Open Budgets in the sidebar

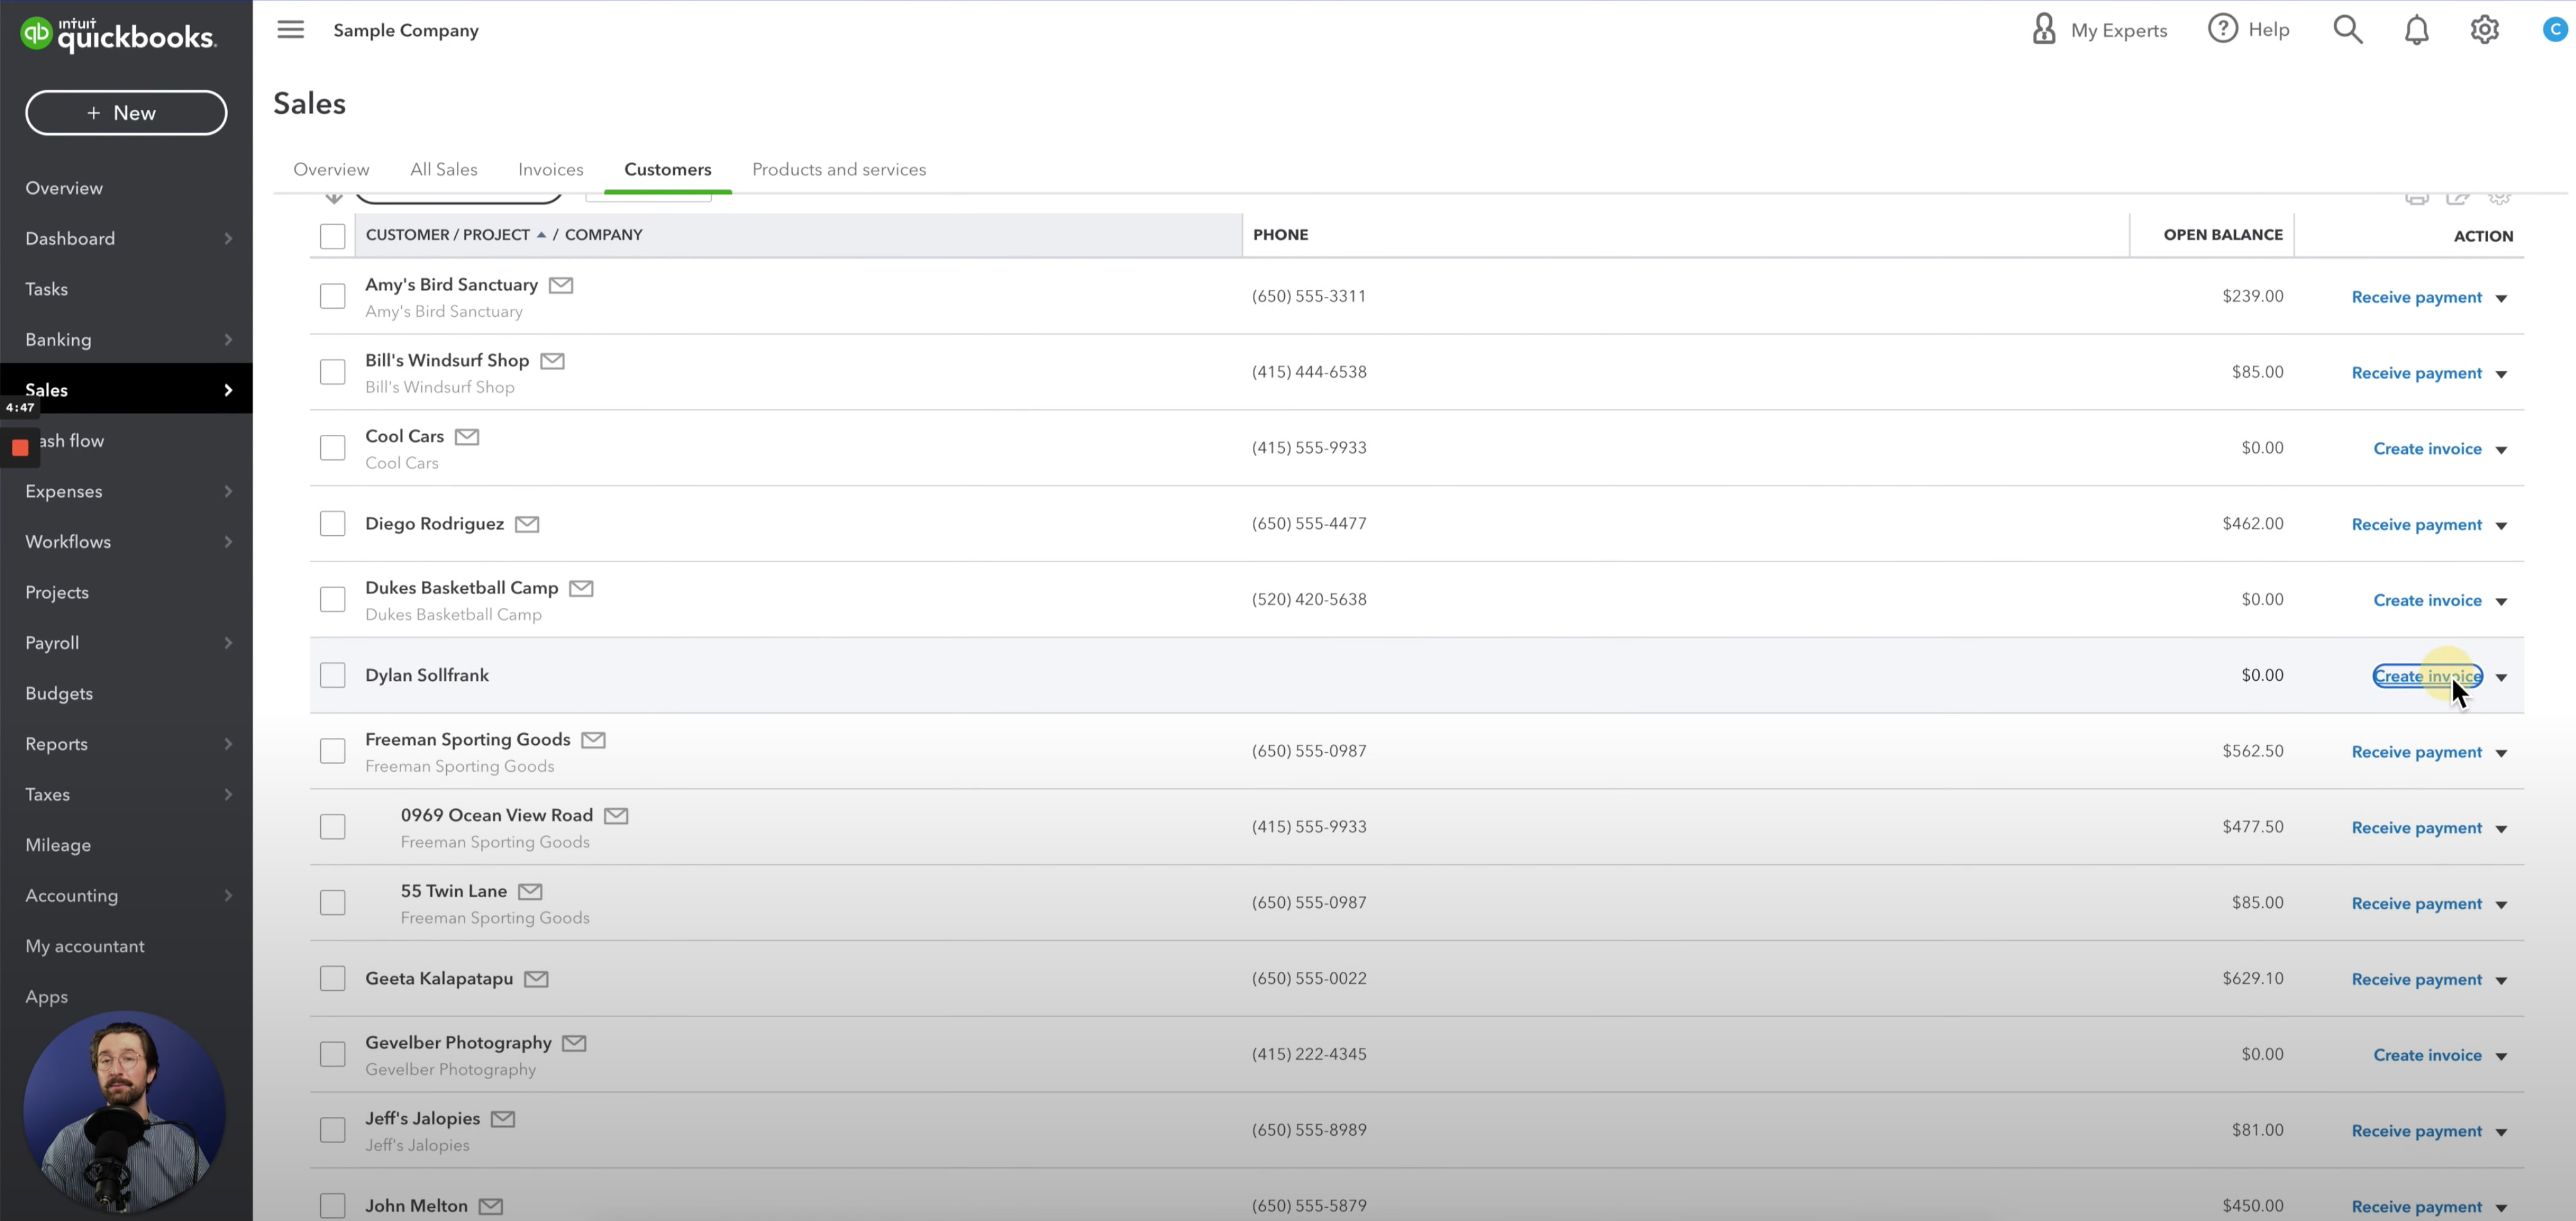(x=59, y=694)
